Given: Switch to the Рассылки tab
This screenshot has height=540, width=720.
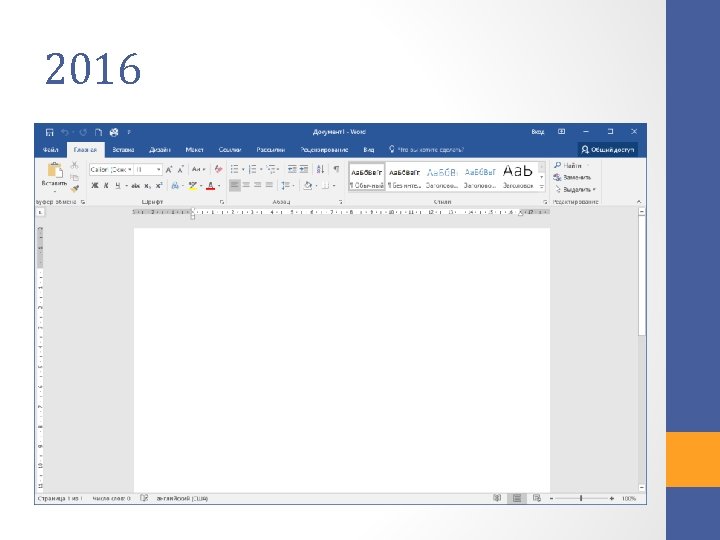Looking at the screenshot, I should [270, 150].
